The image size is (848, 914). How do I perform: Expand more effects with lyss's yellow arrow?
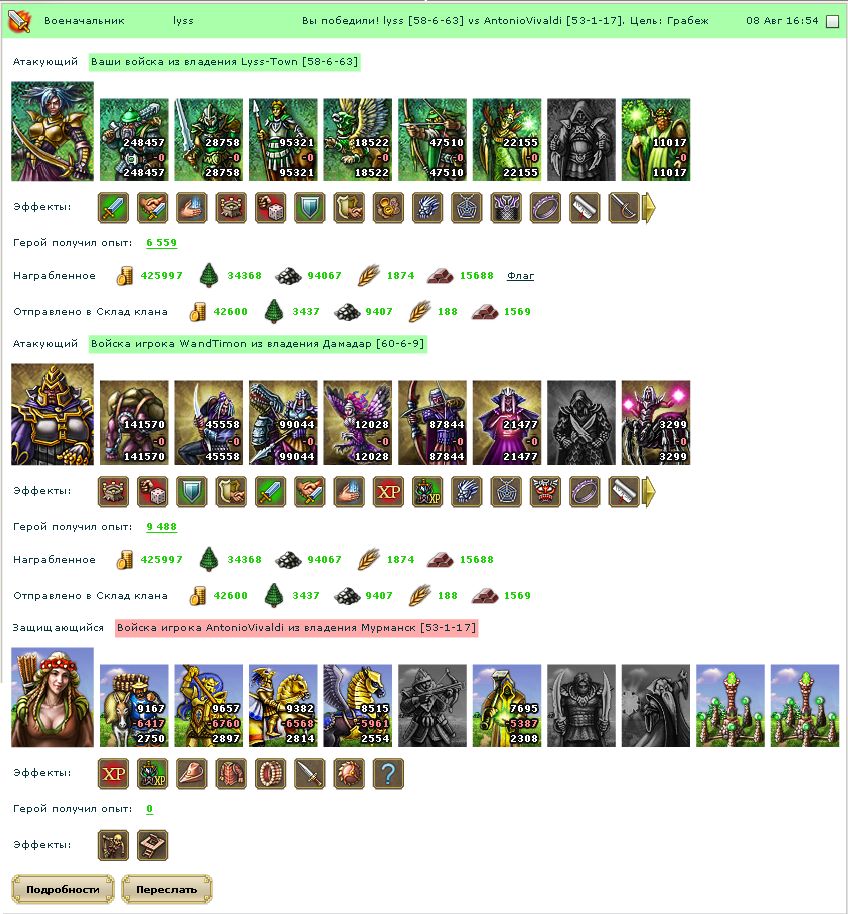648,208
